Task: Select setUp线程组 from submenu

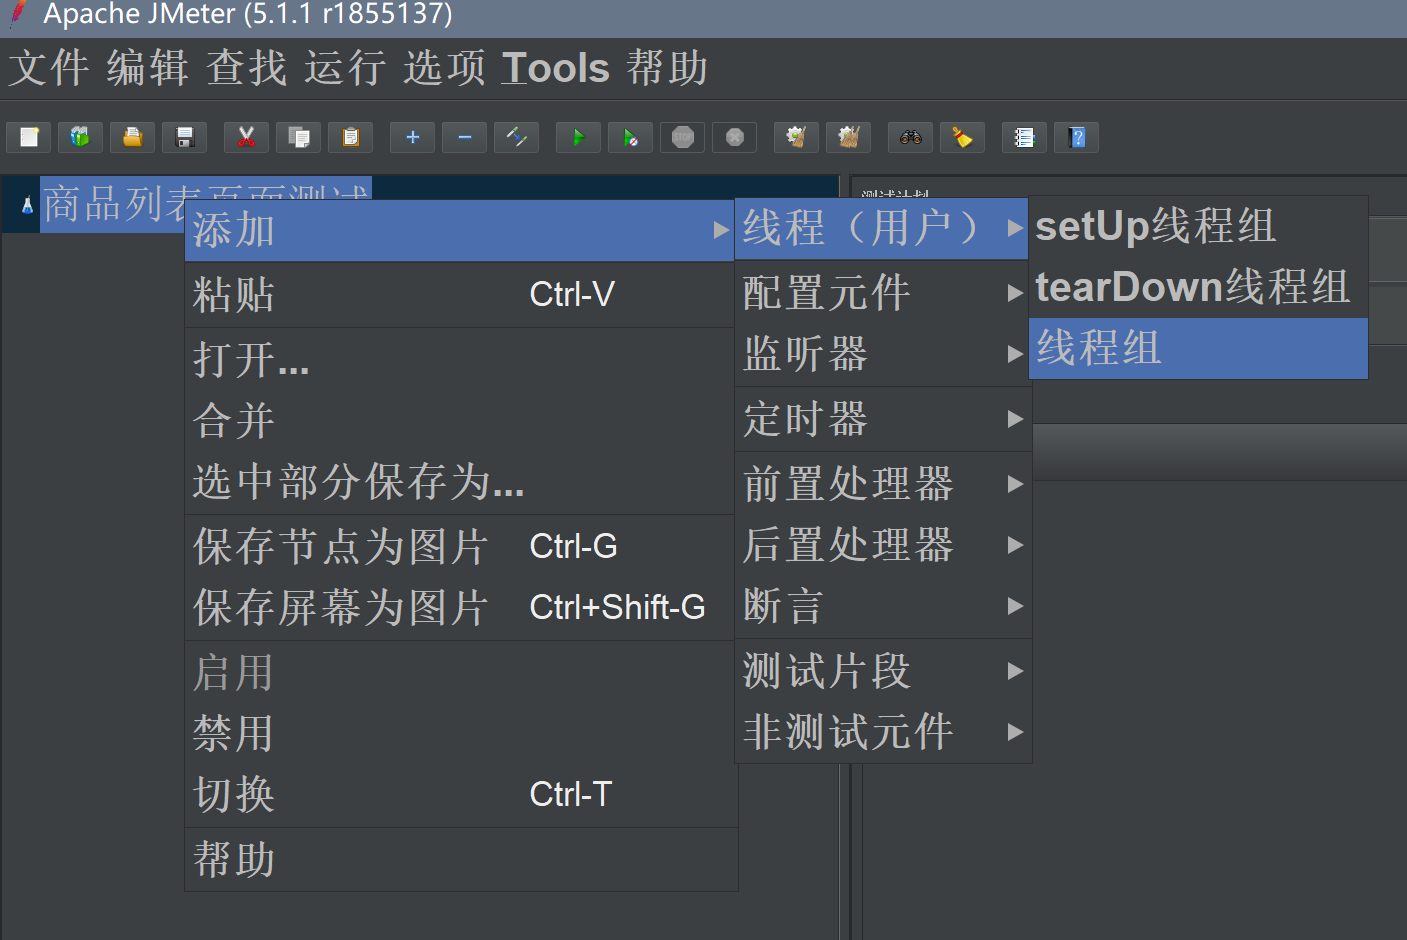Action: [x=1198, y=226]
